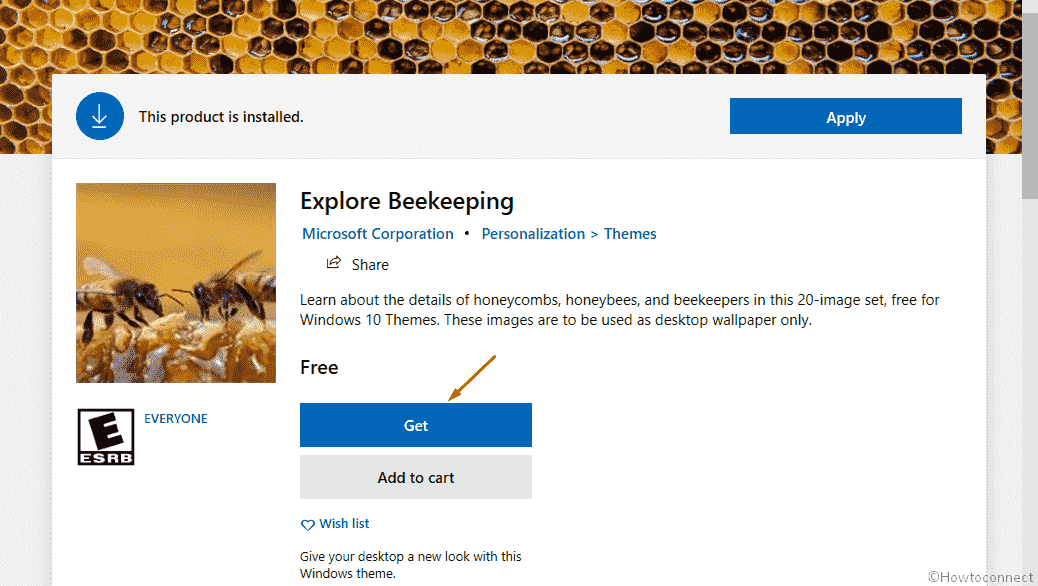
Task: Click the honeycomb banner image
Action: pyautogui.click(x=519, y=36)
